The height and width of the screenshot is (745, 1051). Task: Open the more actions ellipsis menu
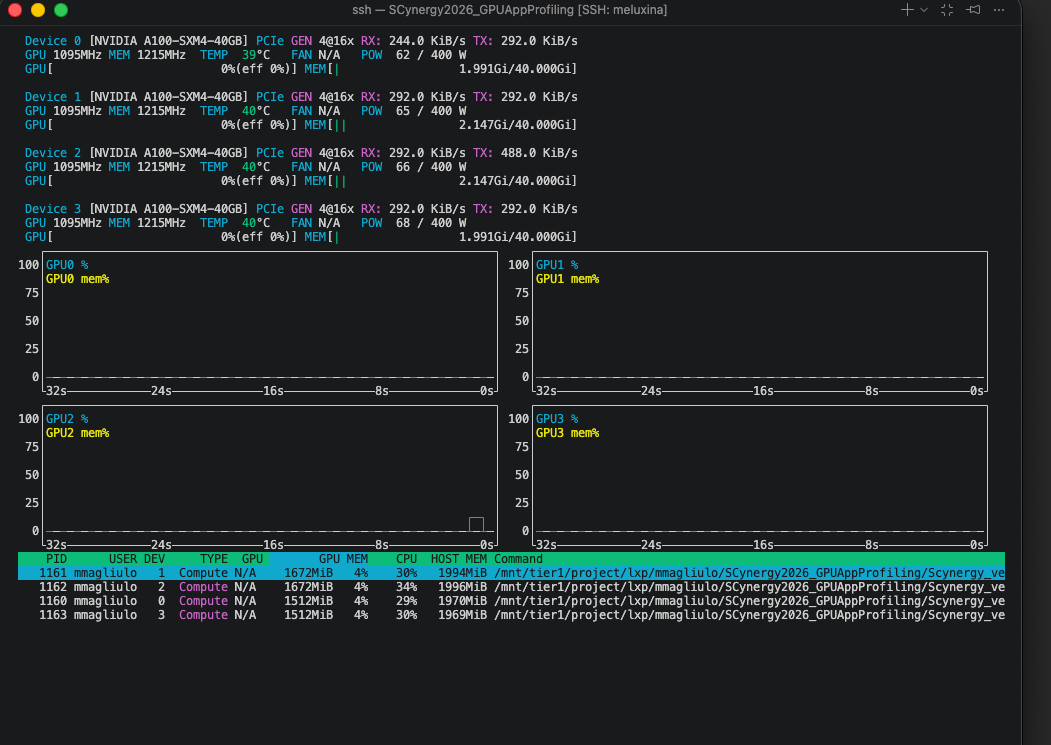[x=998, y=9]
